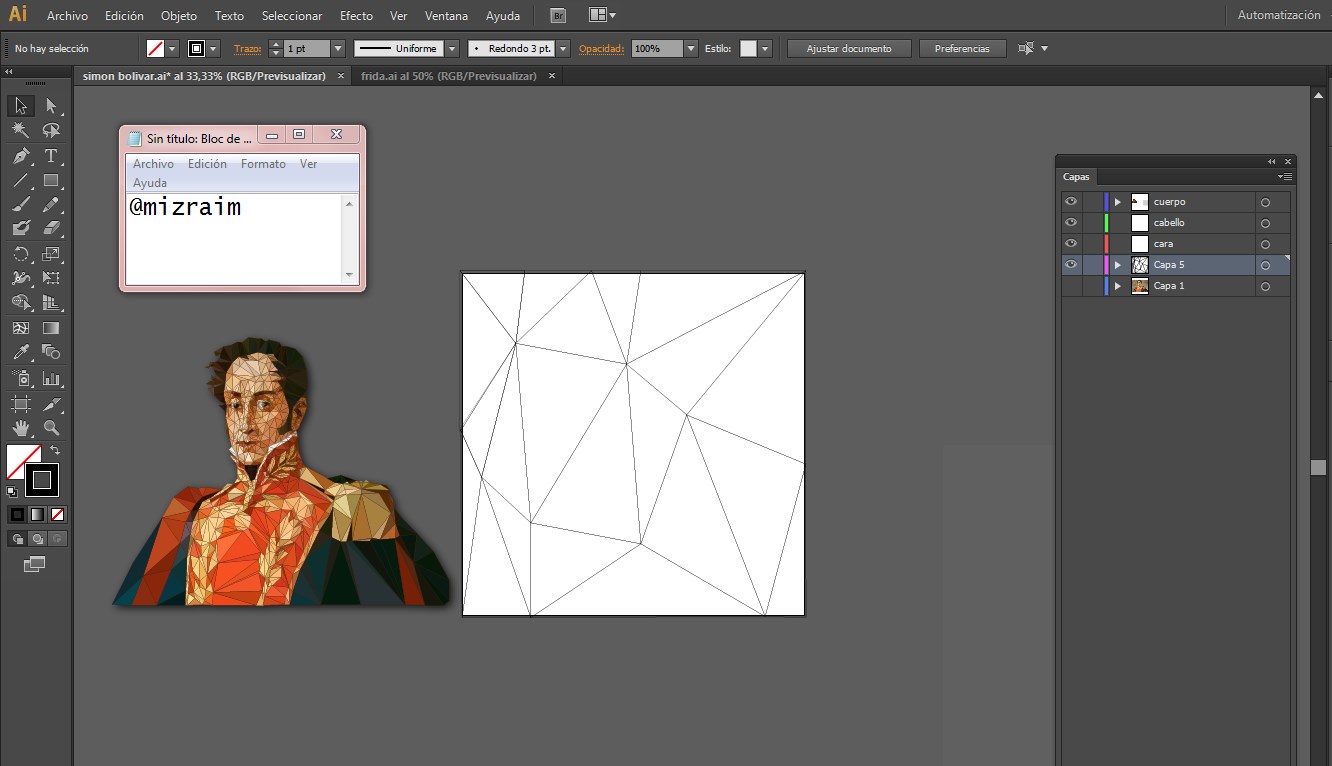The image size is (1332, 766).
Task: Select the Width tool
Action: pos(21,278)
